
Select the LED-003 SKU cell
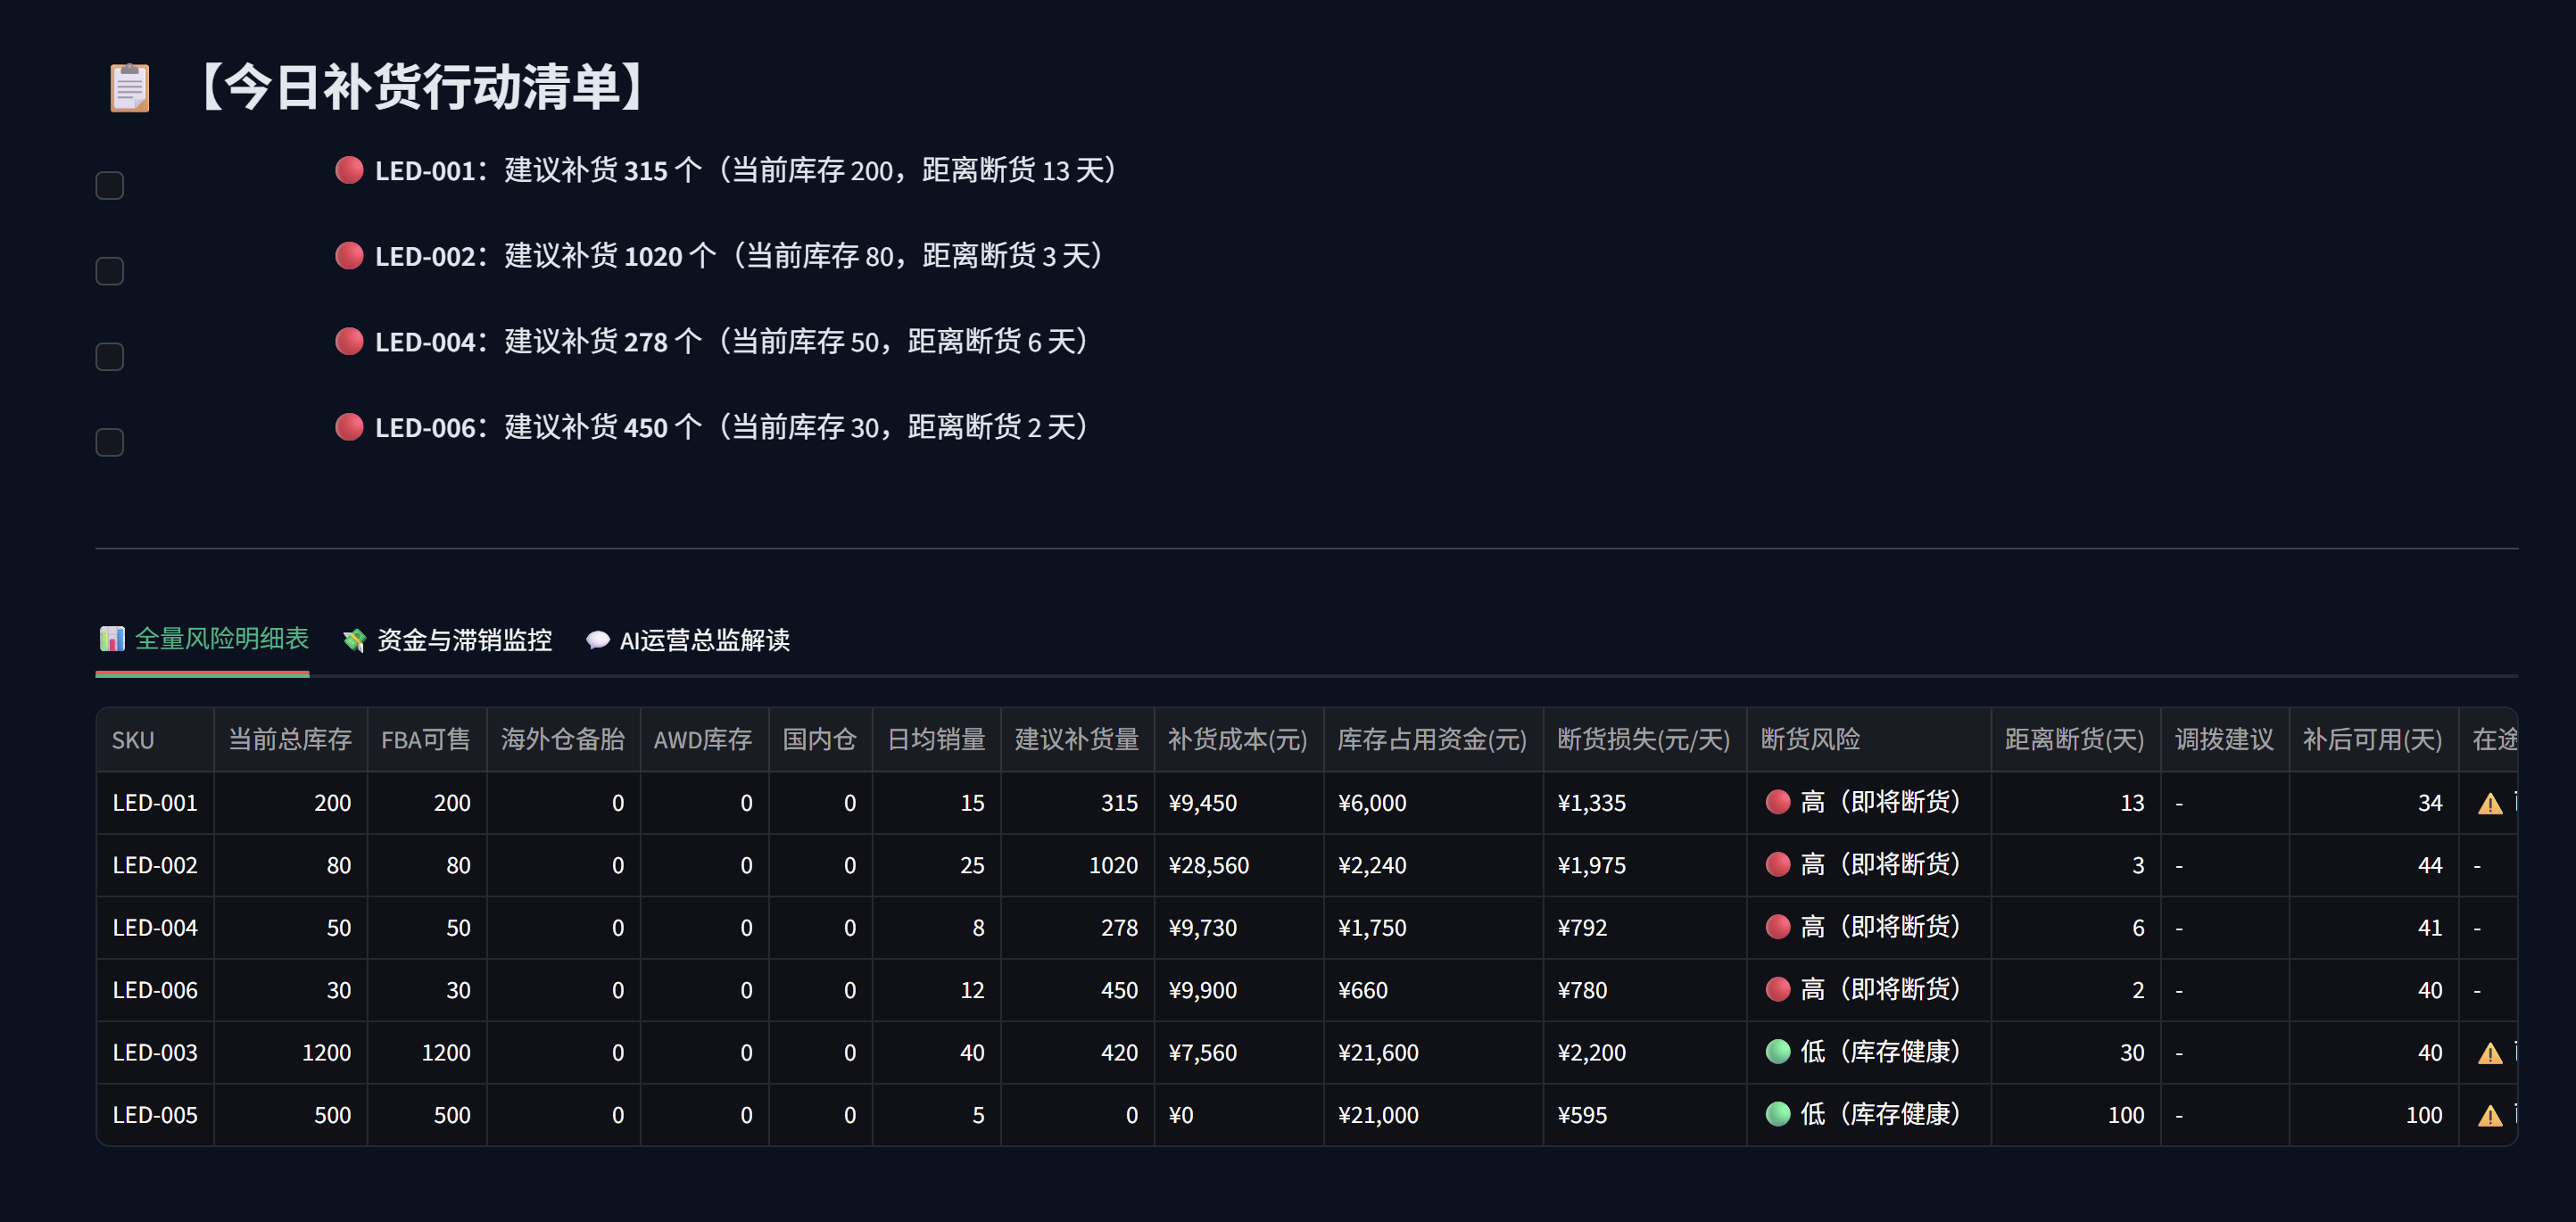[155, 1052]
